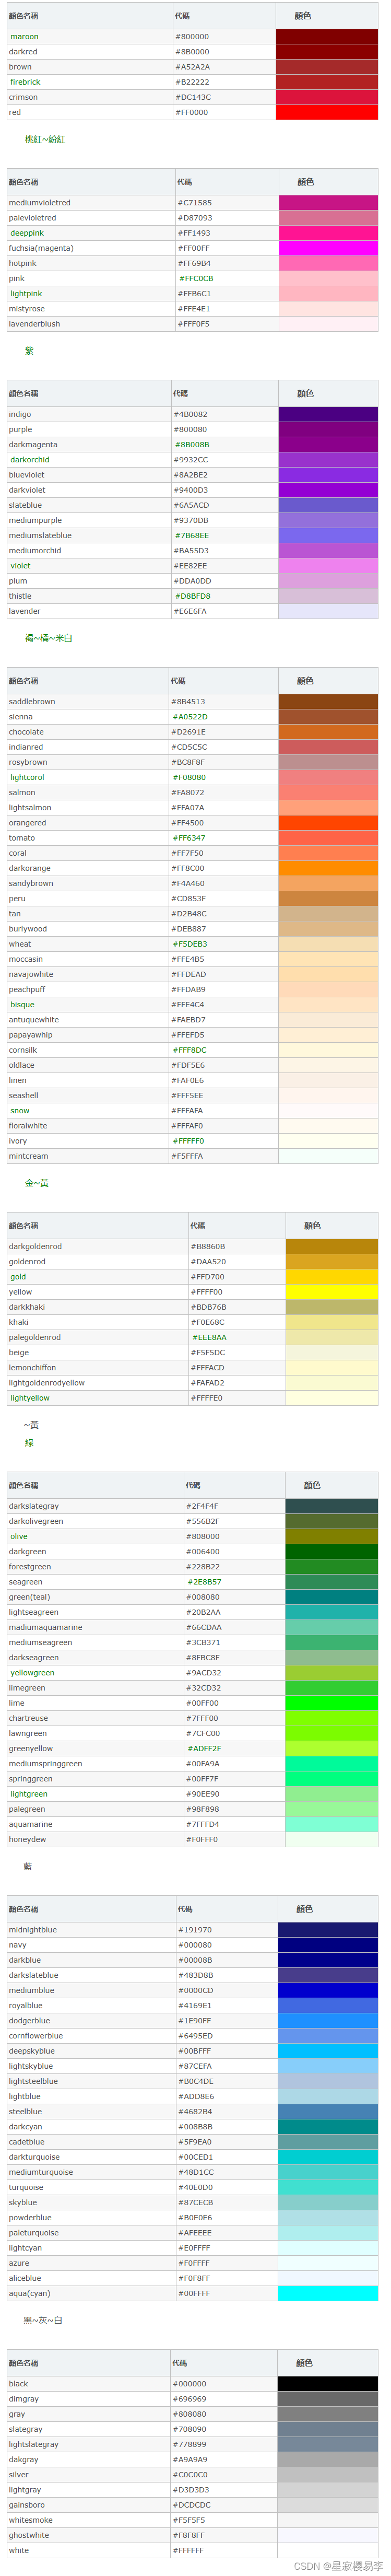Pick the orangered color swatch
The width and height of the screenshot is (391, 2576).
(x=328, y=823)
